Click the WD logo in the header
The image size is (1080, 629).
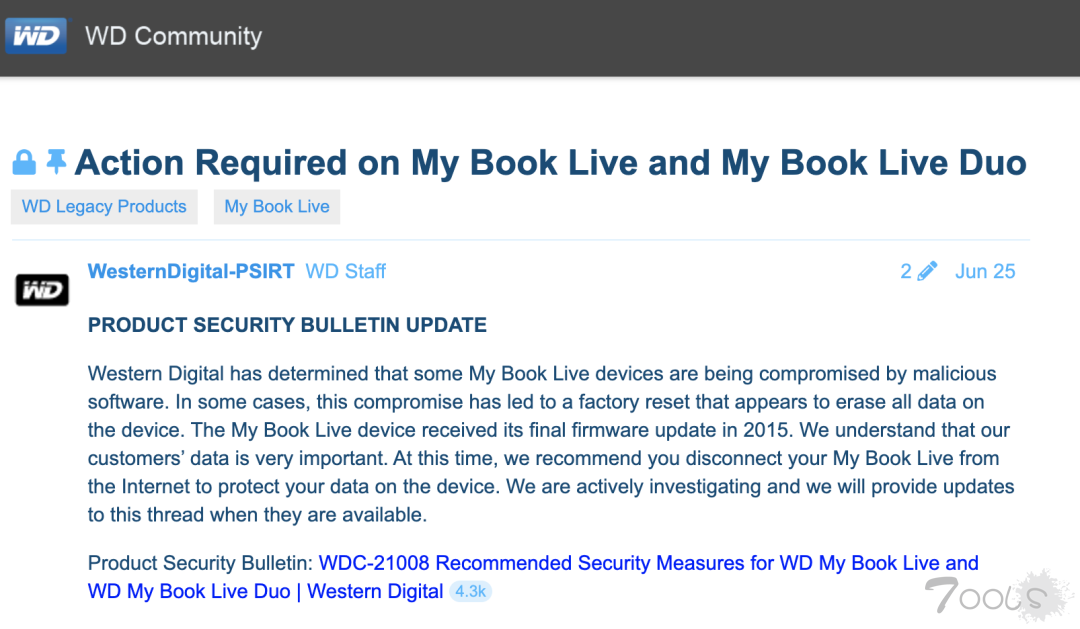[36, 37]
